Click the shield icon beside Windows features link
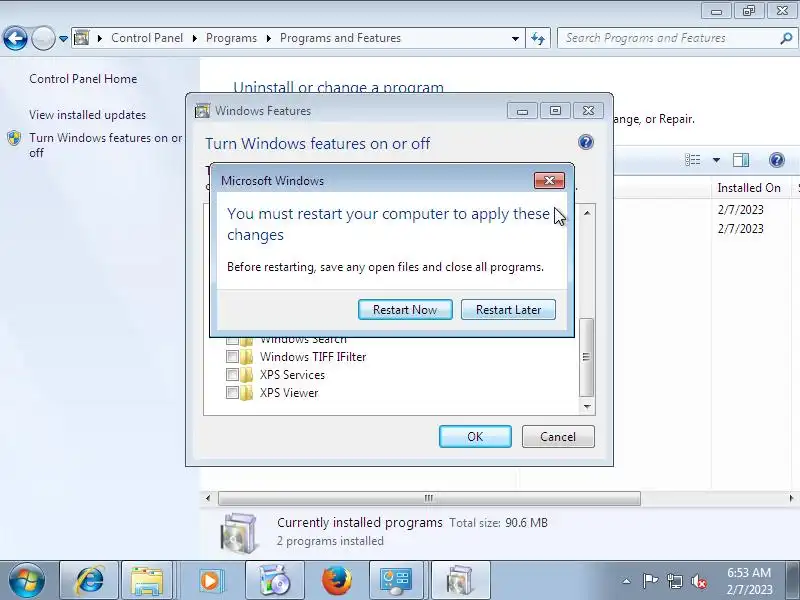 pyautogui.click(x=14, y=138)
